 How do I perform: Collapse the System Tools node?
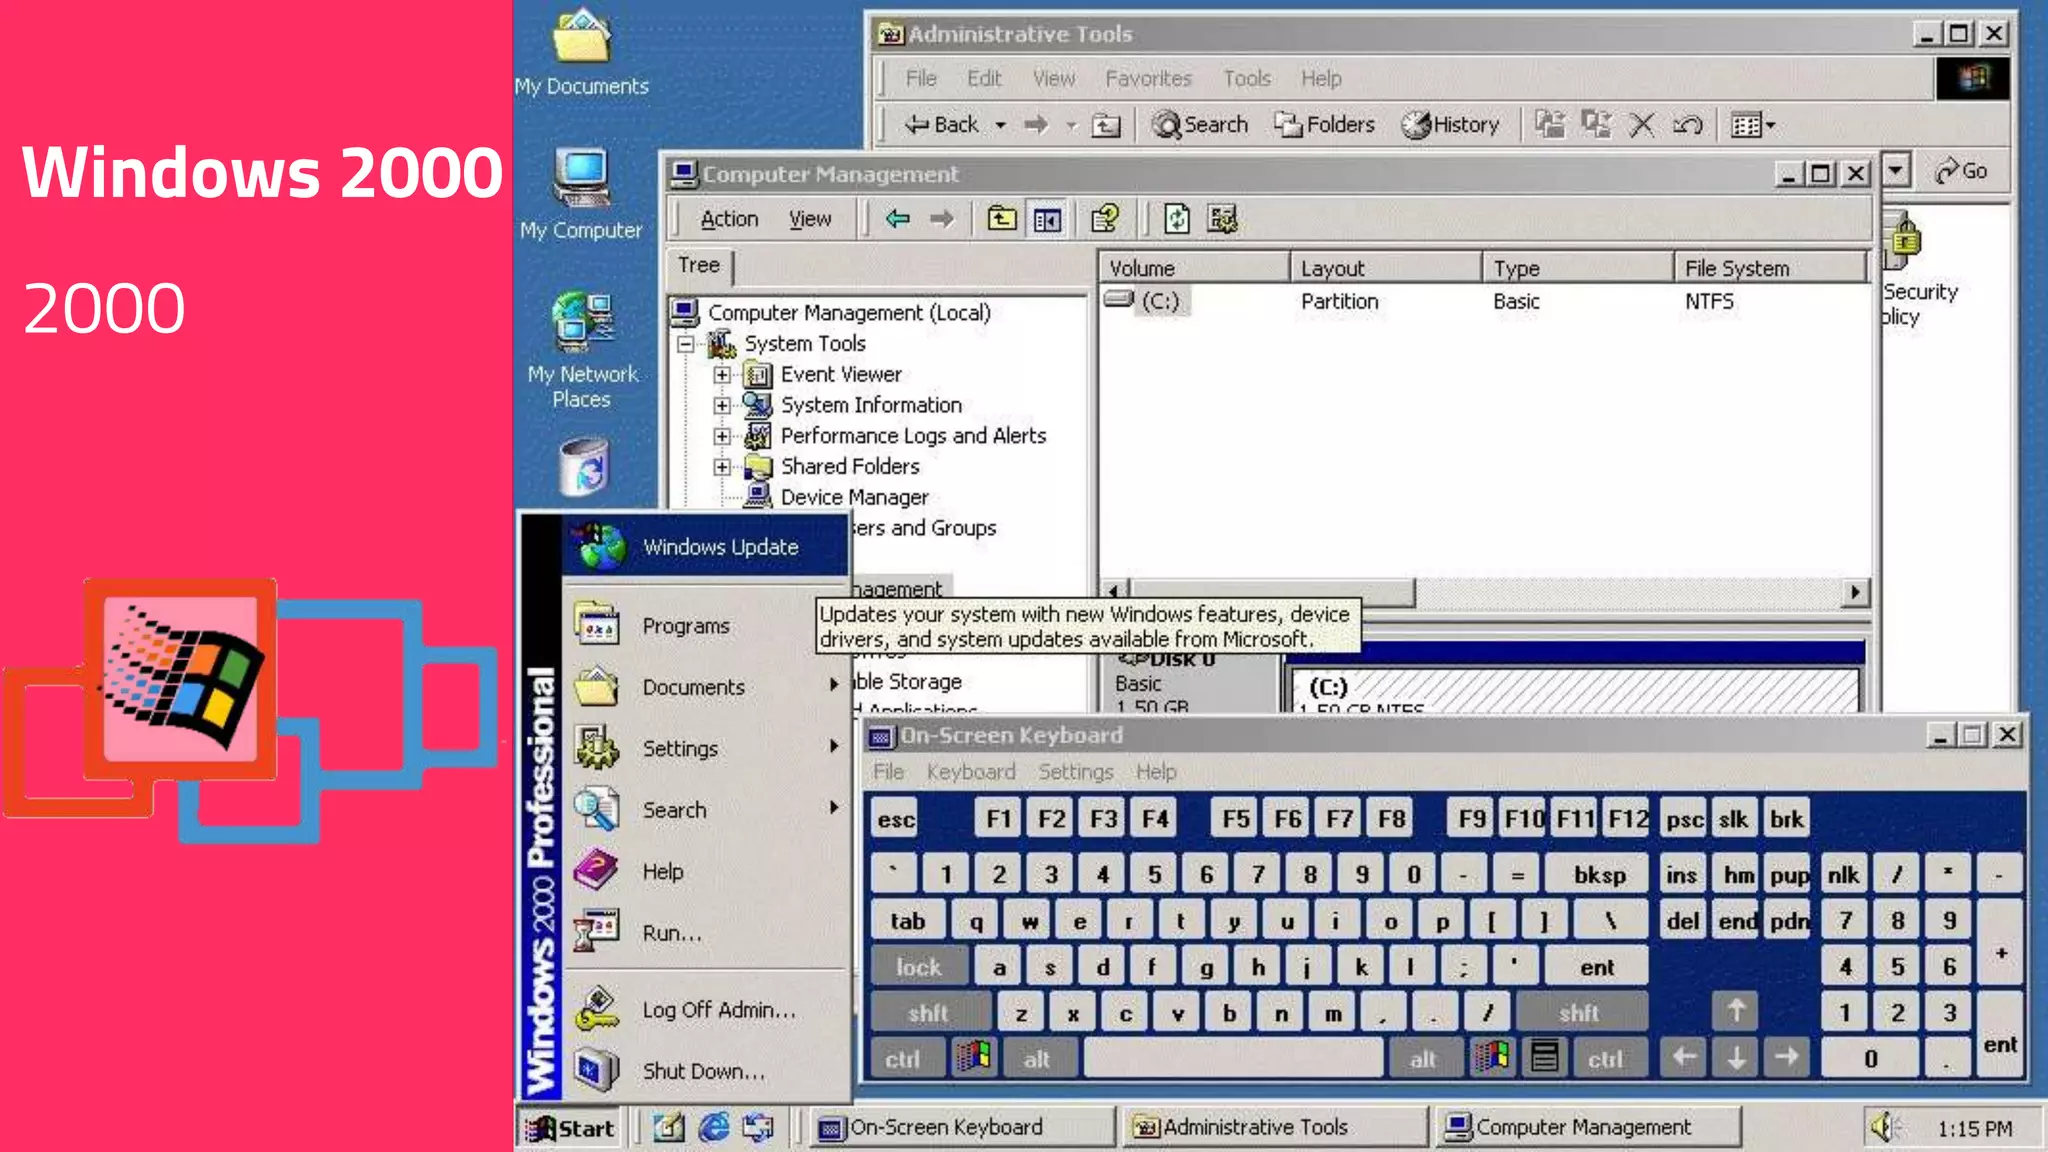coord(685,344)
